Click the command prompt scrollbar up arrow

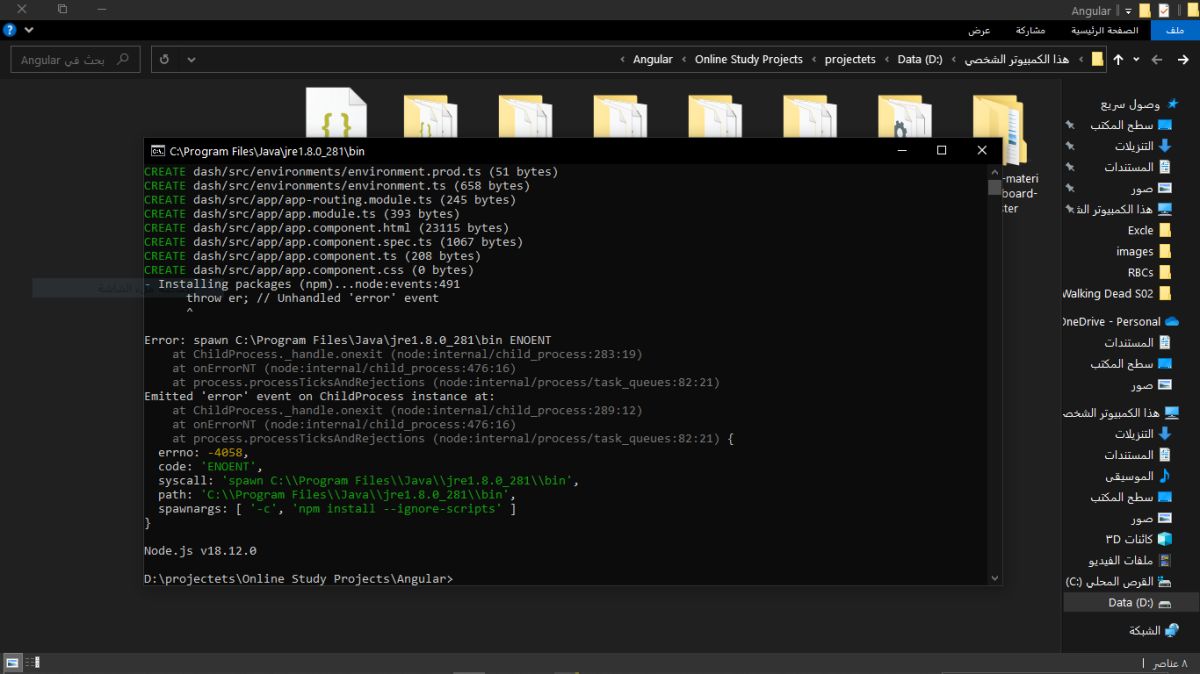tap(994, 172)
